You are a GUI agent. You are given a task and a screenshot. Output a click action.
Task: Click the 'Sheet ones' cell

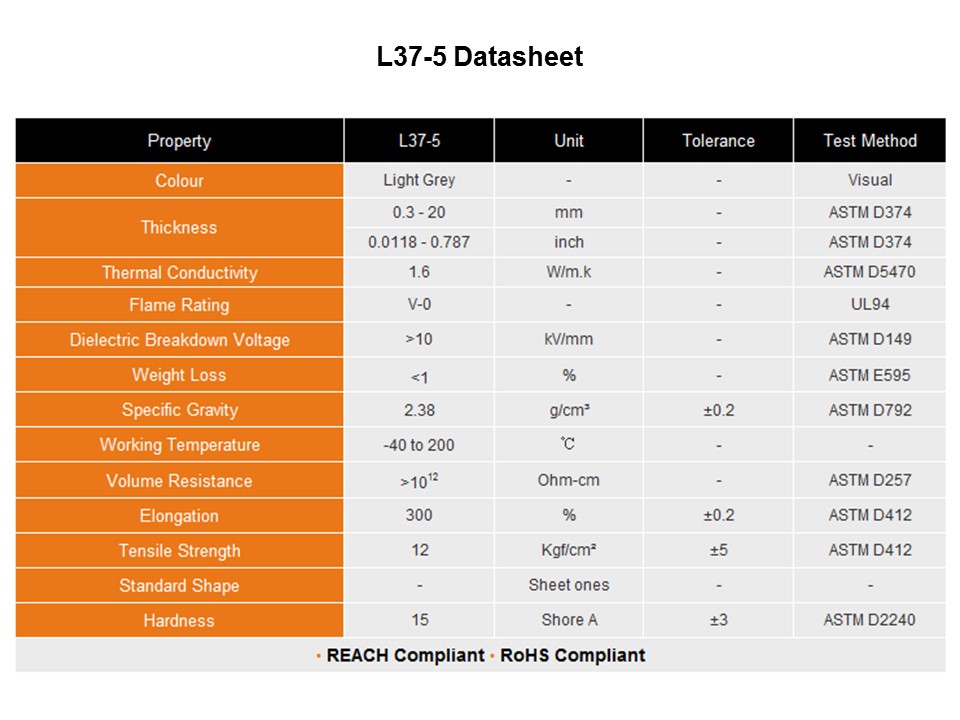569,585
